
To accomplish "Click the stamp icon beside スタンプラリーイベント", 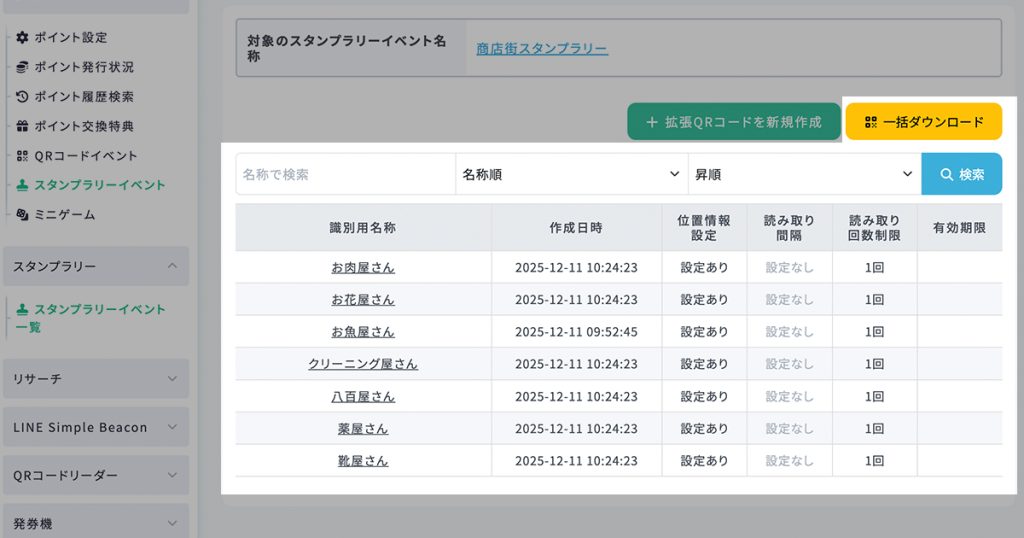I will click(x=23, y=185).
